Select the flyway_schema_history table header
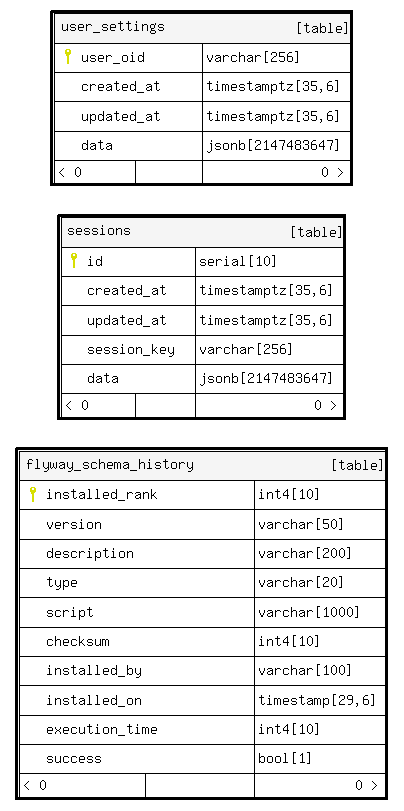The width and height of the screenshot is (404, 811). point(202,465)
